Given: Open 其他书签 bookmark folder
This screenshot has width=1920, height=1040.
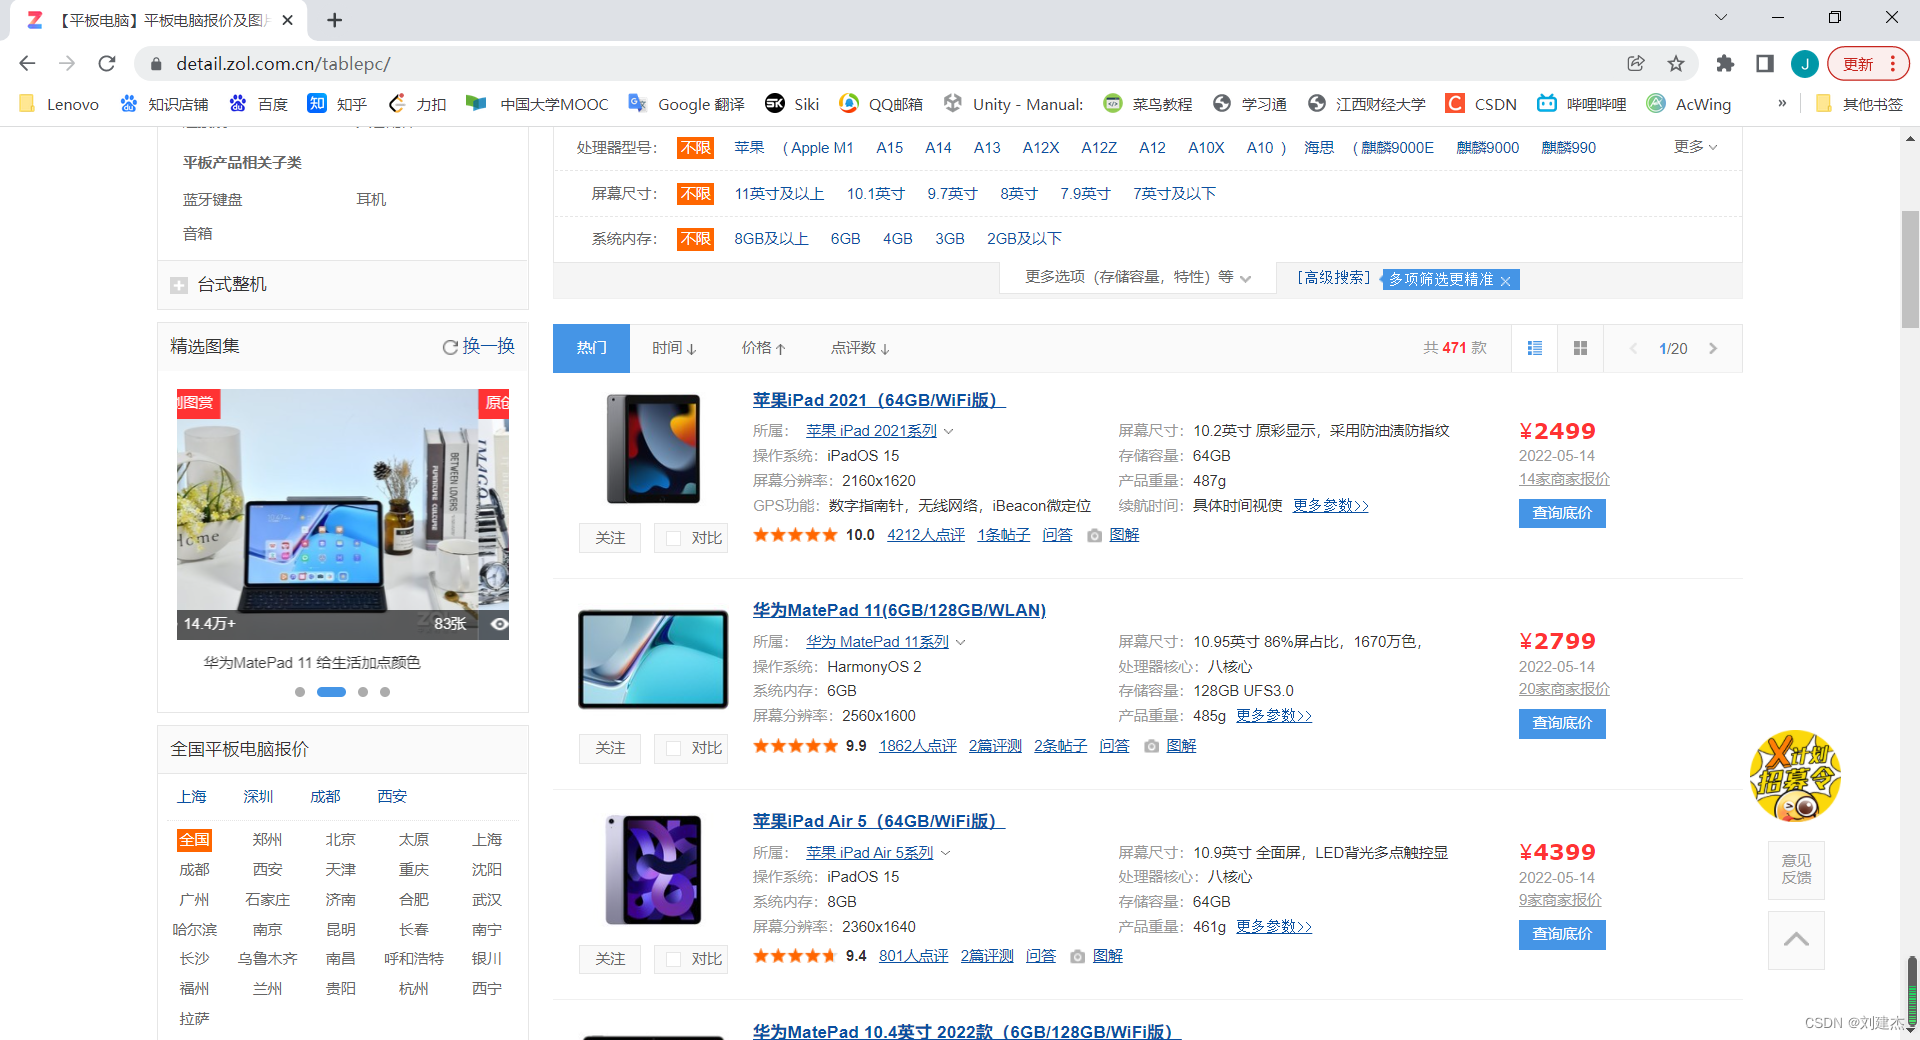Looking at the screenshot, I should pyautogui.click(x=1859, y=104).
